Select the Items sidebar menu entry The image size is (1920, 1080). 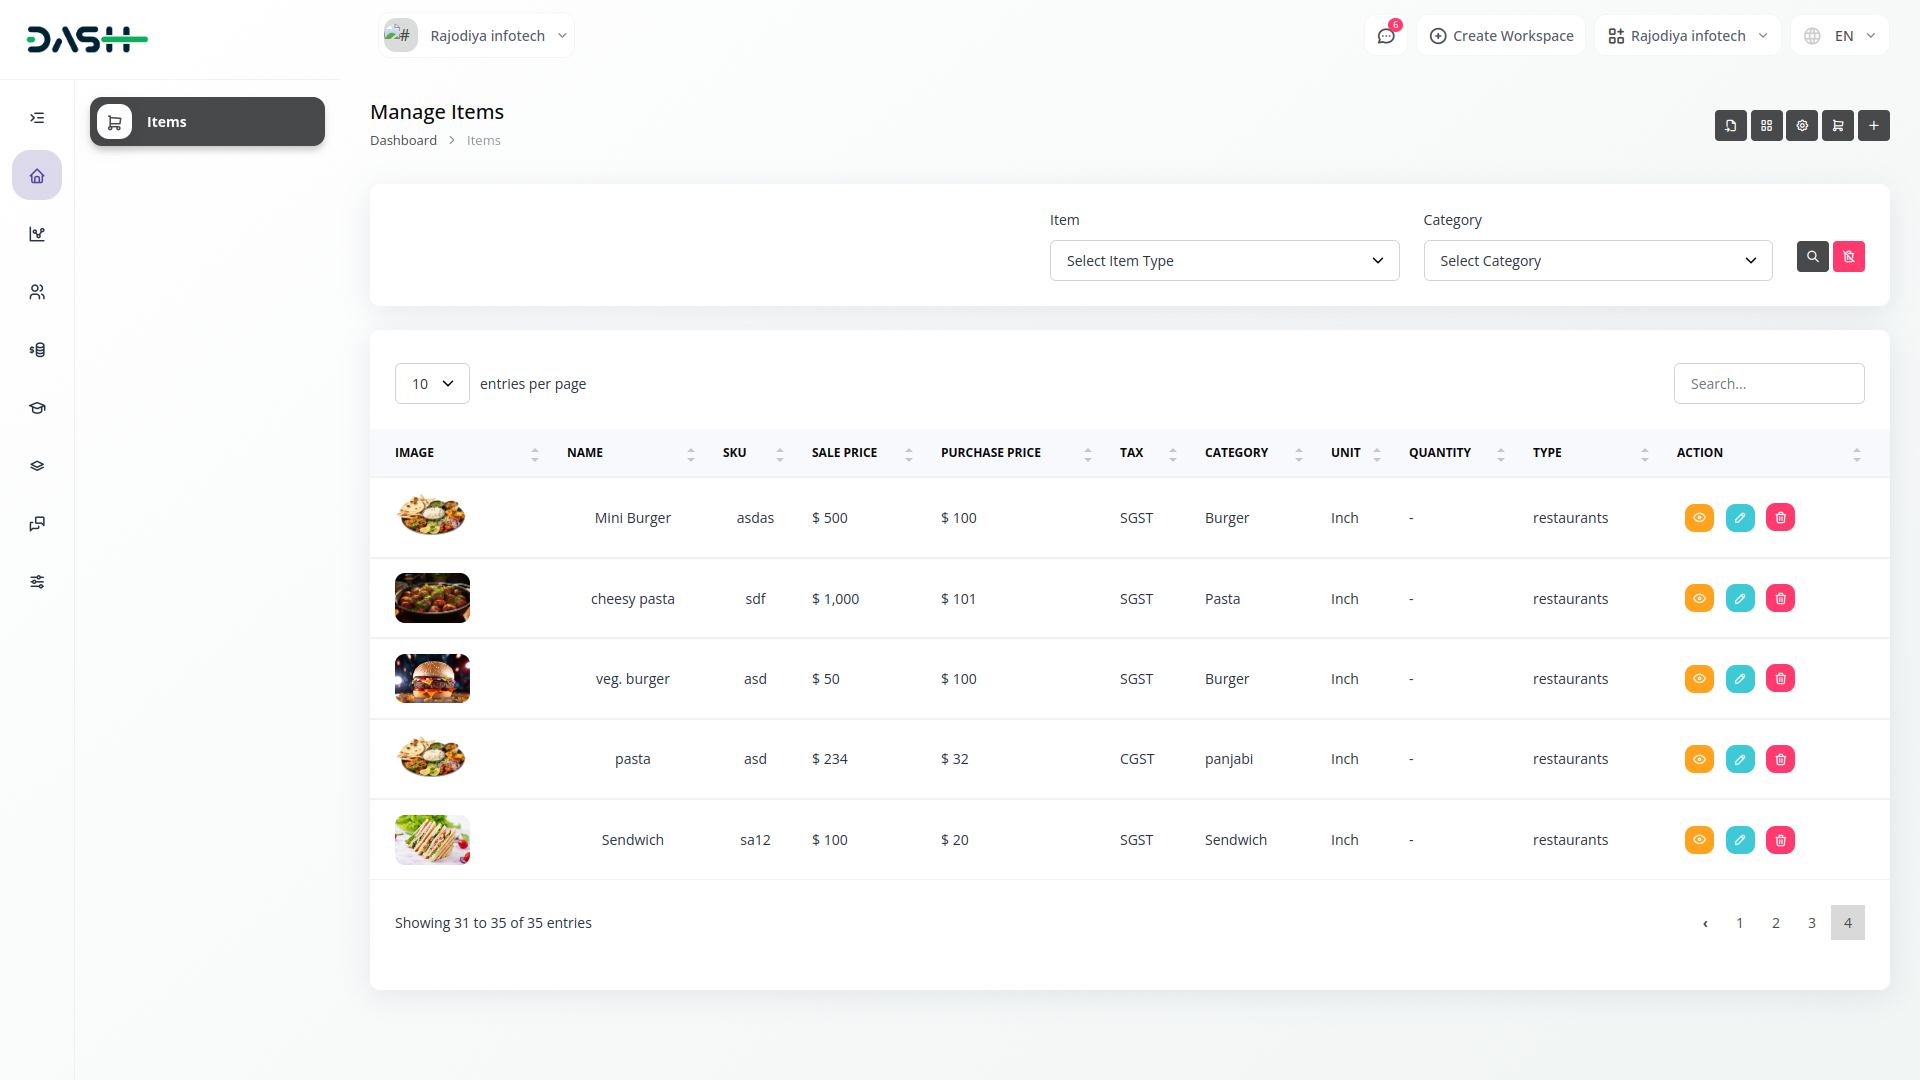coord(207,122)
